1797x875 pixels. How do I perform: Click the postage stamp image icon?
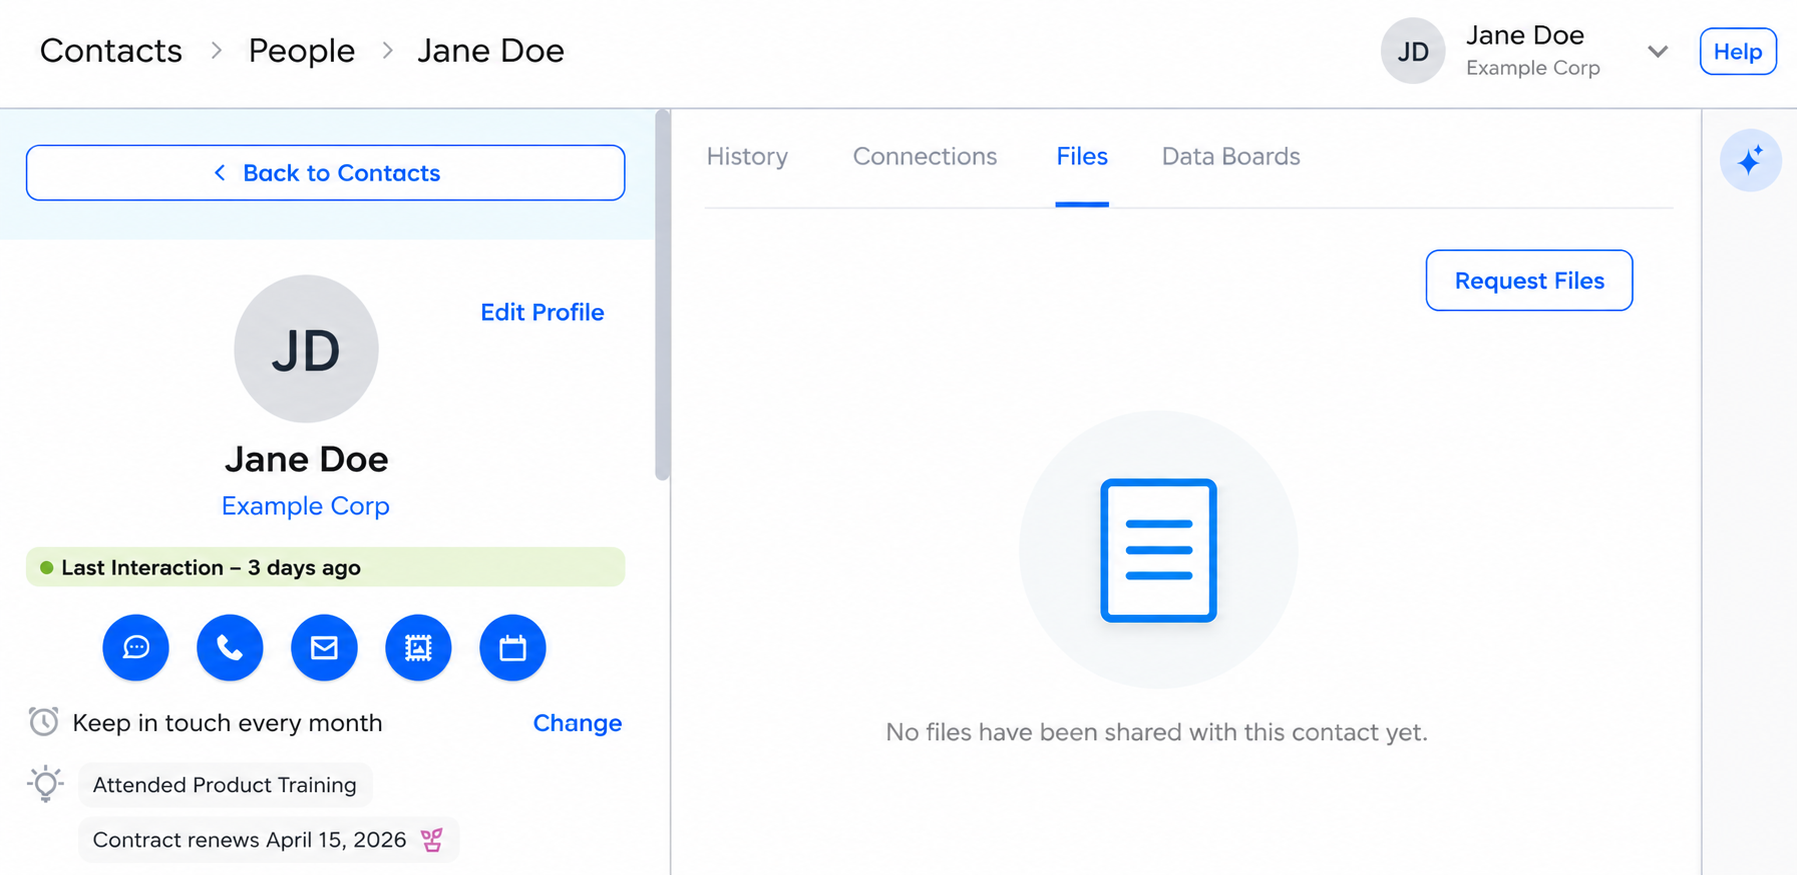coord(418,648)
